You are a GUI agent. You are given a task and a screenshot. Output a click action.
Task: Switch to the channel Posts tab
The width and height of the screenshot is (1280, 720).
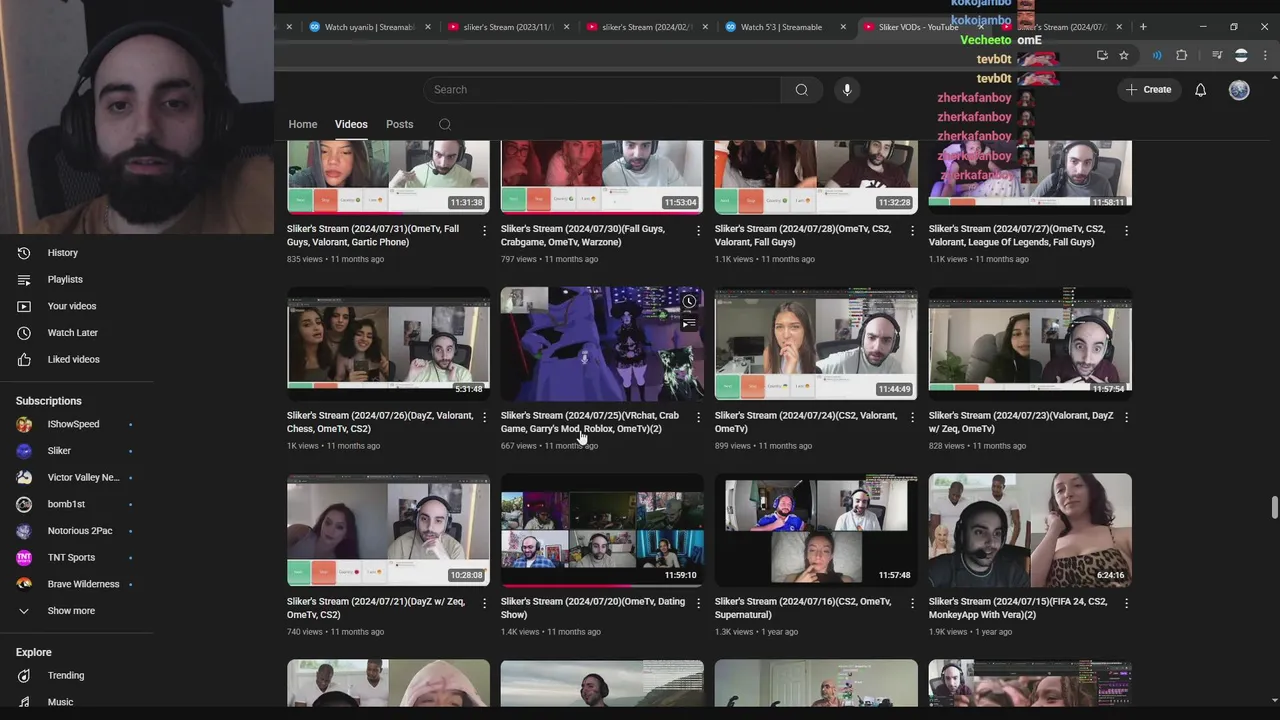tap(399, 124)
